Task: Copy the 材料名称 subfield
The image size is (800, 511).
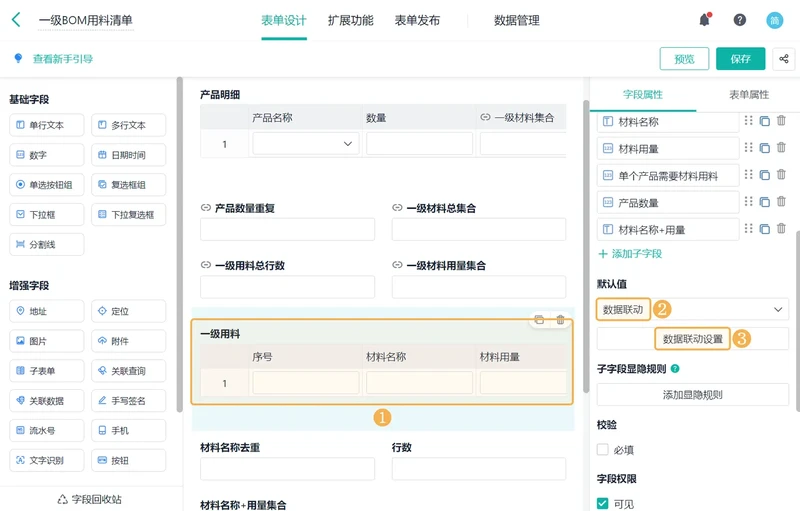Action: (764, 121)
